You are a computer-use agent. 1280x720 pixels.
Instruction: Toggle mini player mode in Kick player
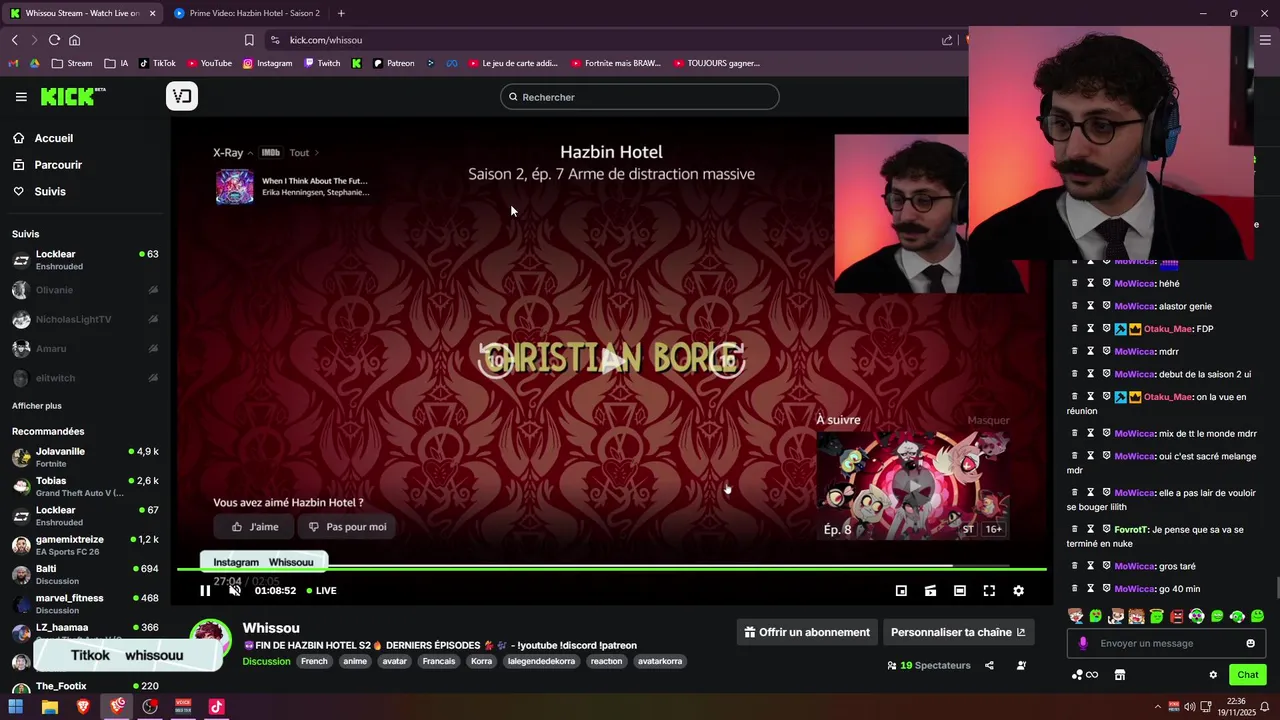pos(901,591)
